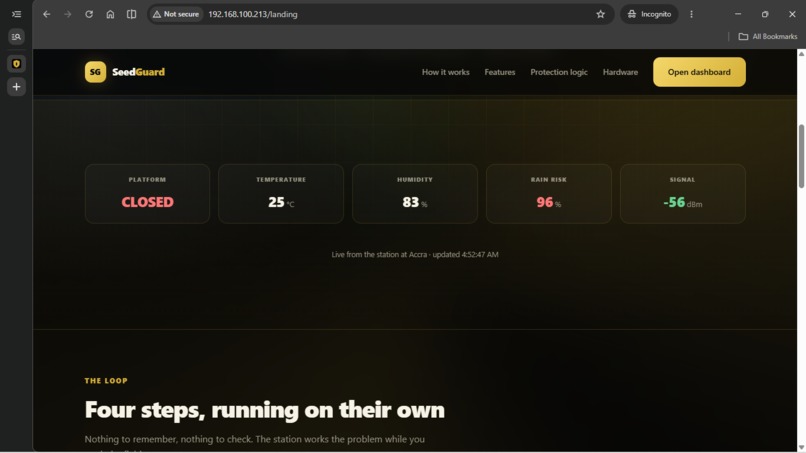Click the Four steps, running on their own heading
Screen dimensions: 806x453
coord(265,410)
